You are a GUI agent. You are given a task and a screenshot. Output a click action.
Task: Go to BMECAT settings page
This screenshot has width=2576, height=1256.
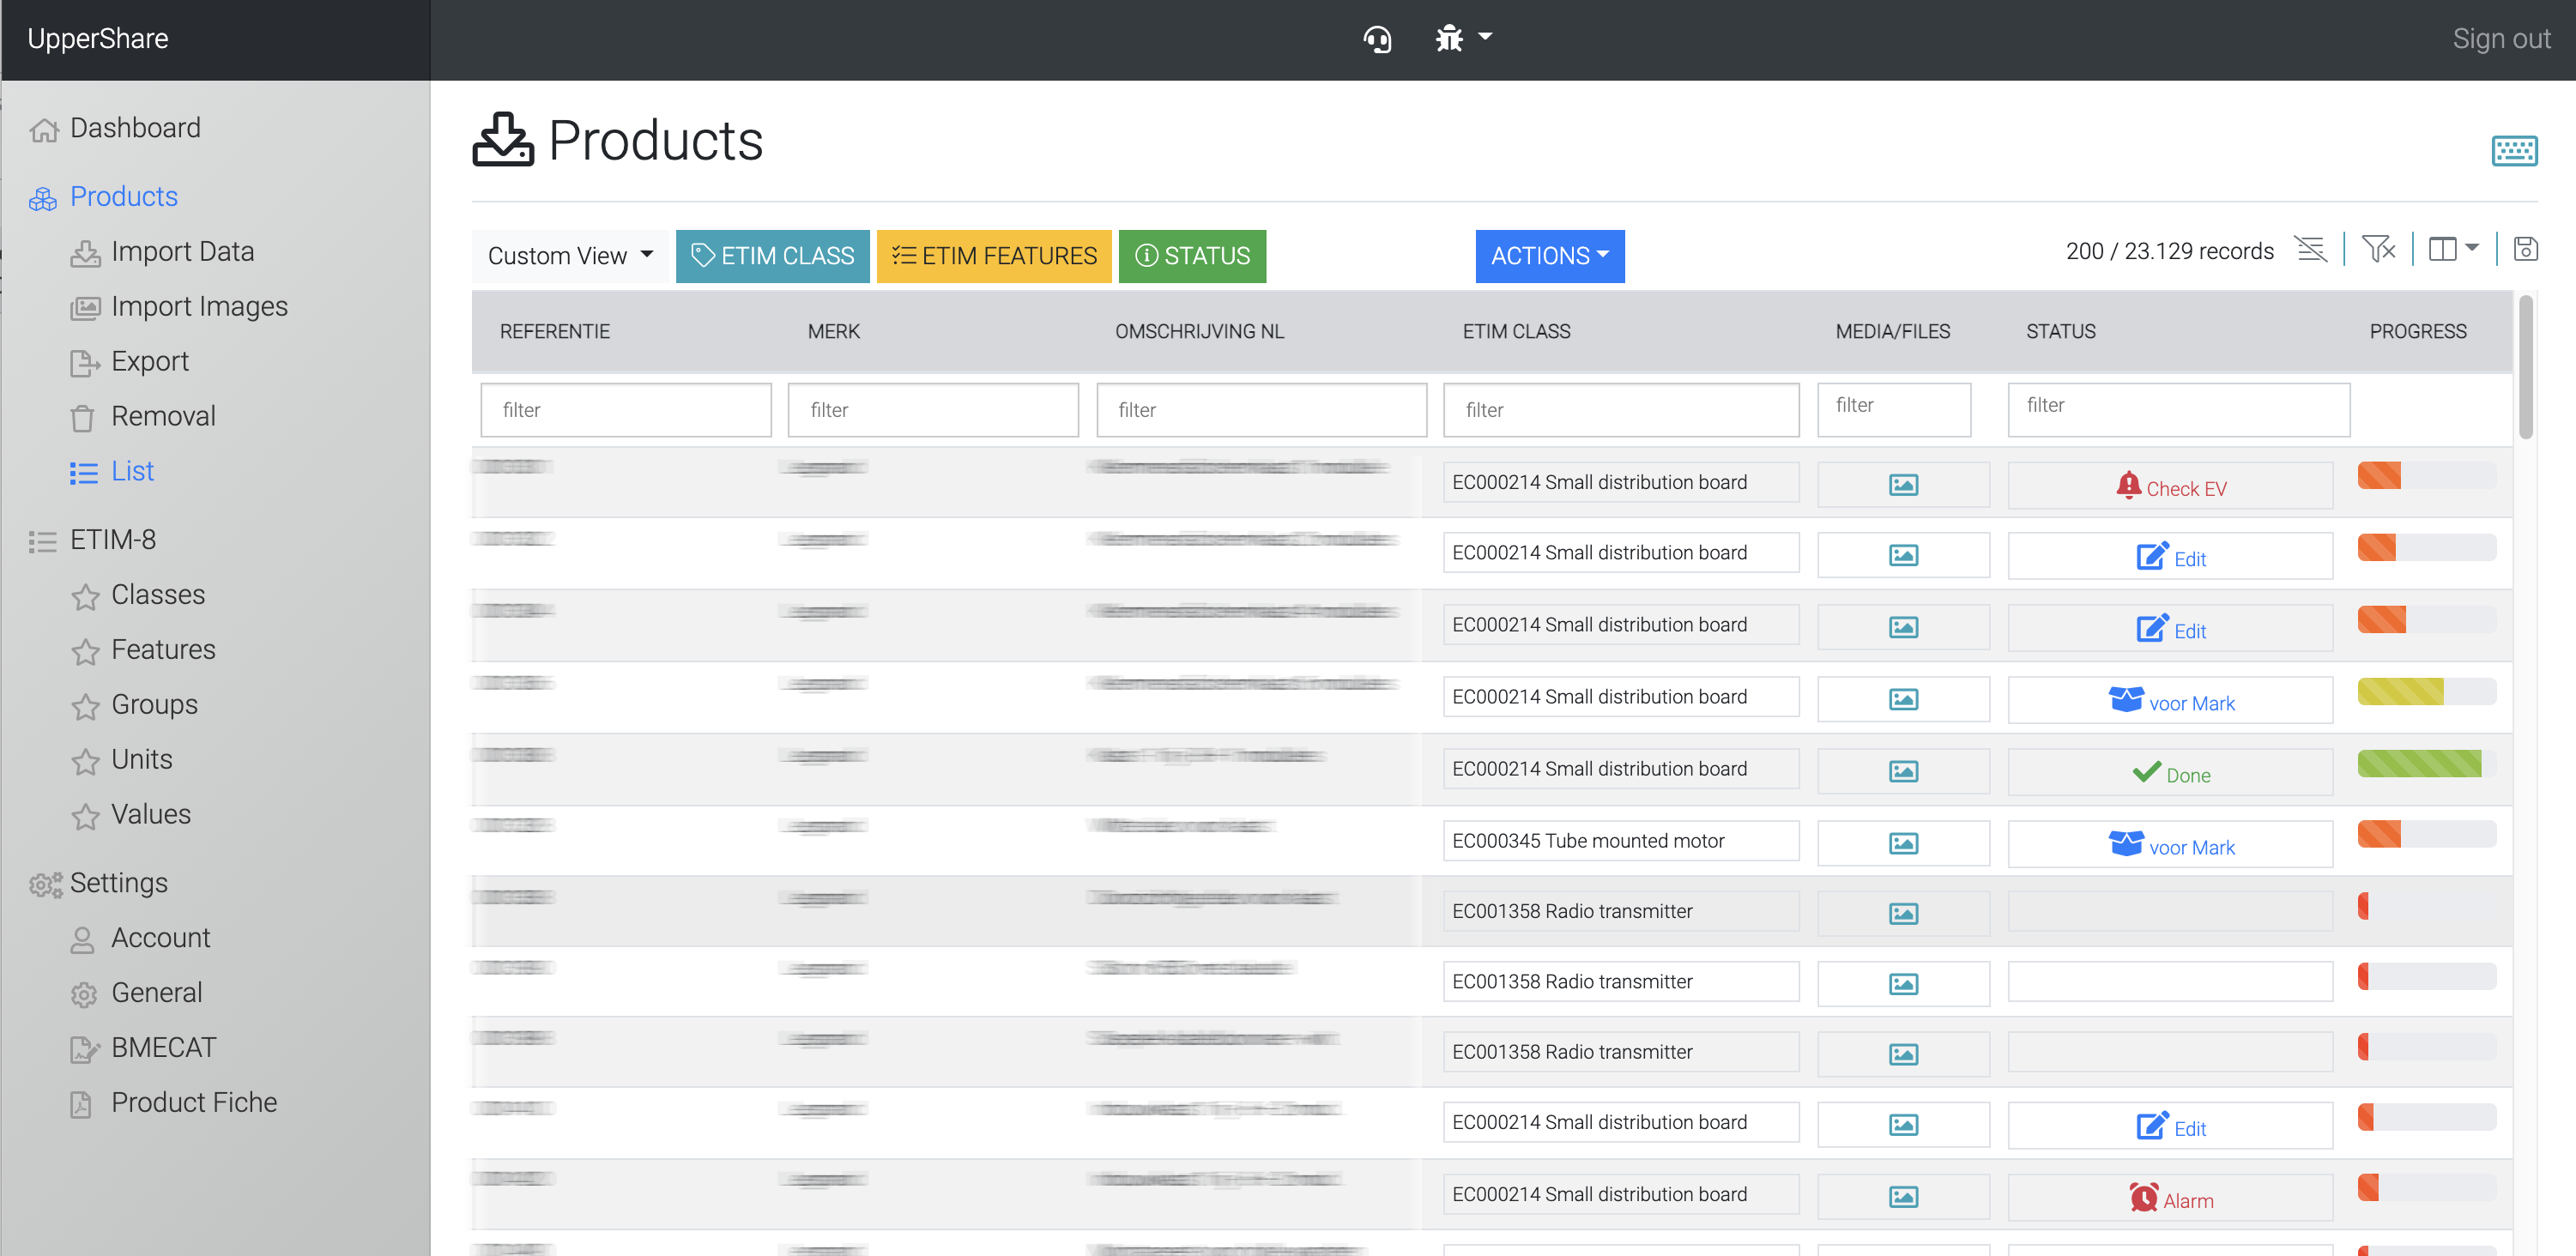163,1047
